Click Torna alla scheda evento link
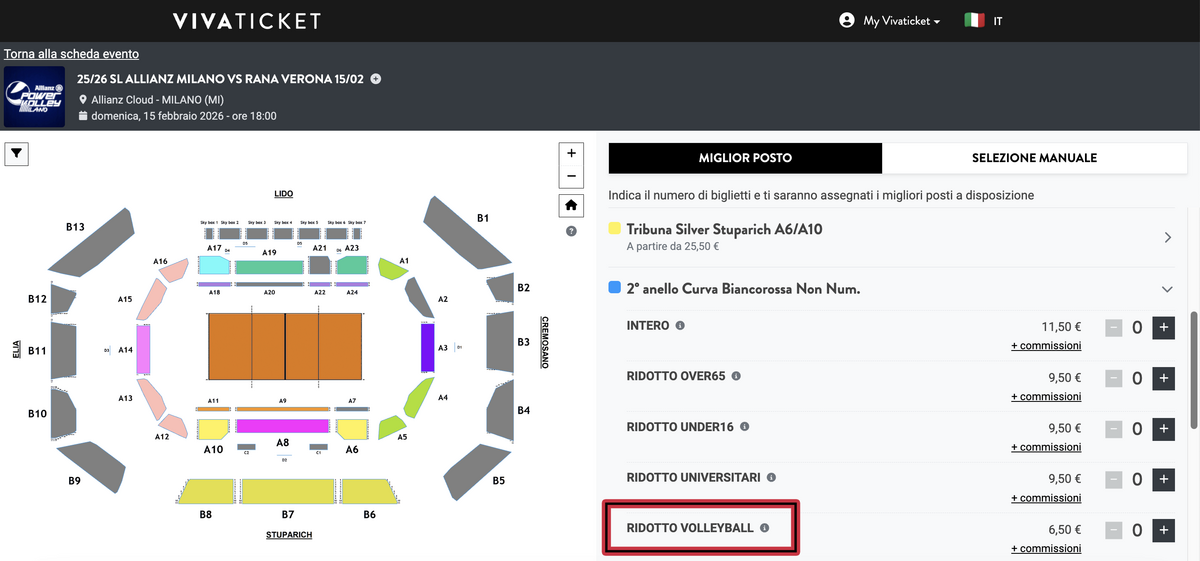Viewport: 1200px width, 561px height. 71,54
